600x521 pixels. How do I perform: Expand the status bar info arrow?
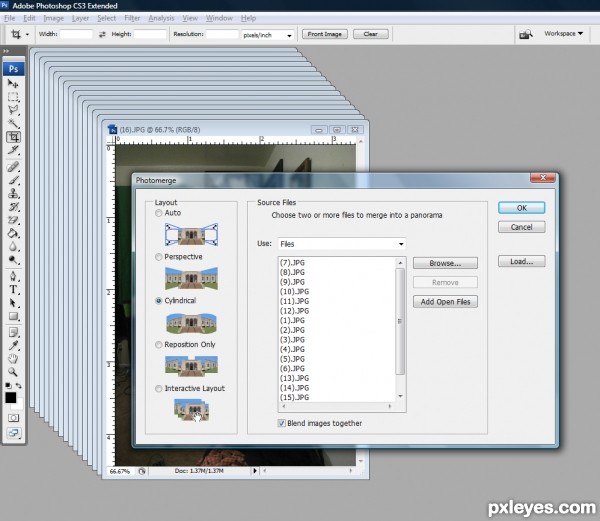(254, 471)
